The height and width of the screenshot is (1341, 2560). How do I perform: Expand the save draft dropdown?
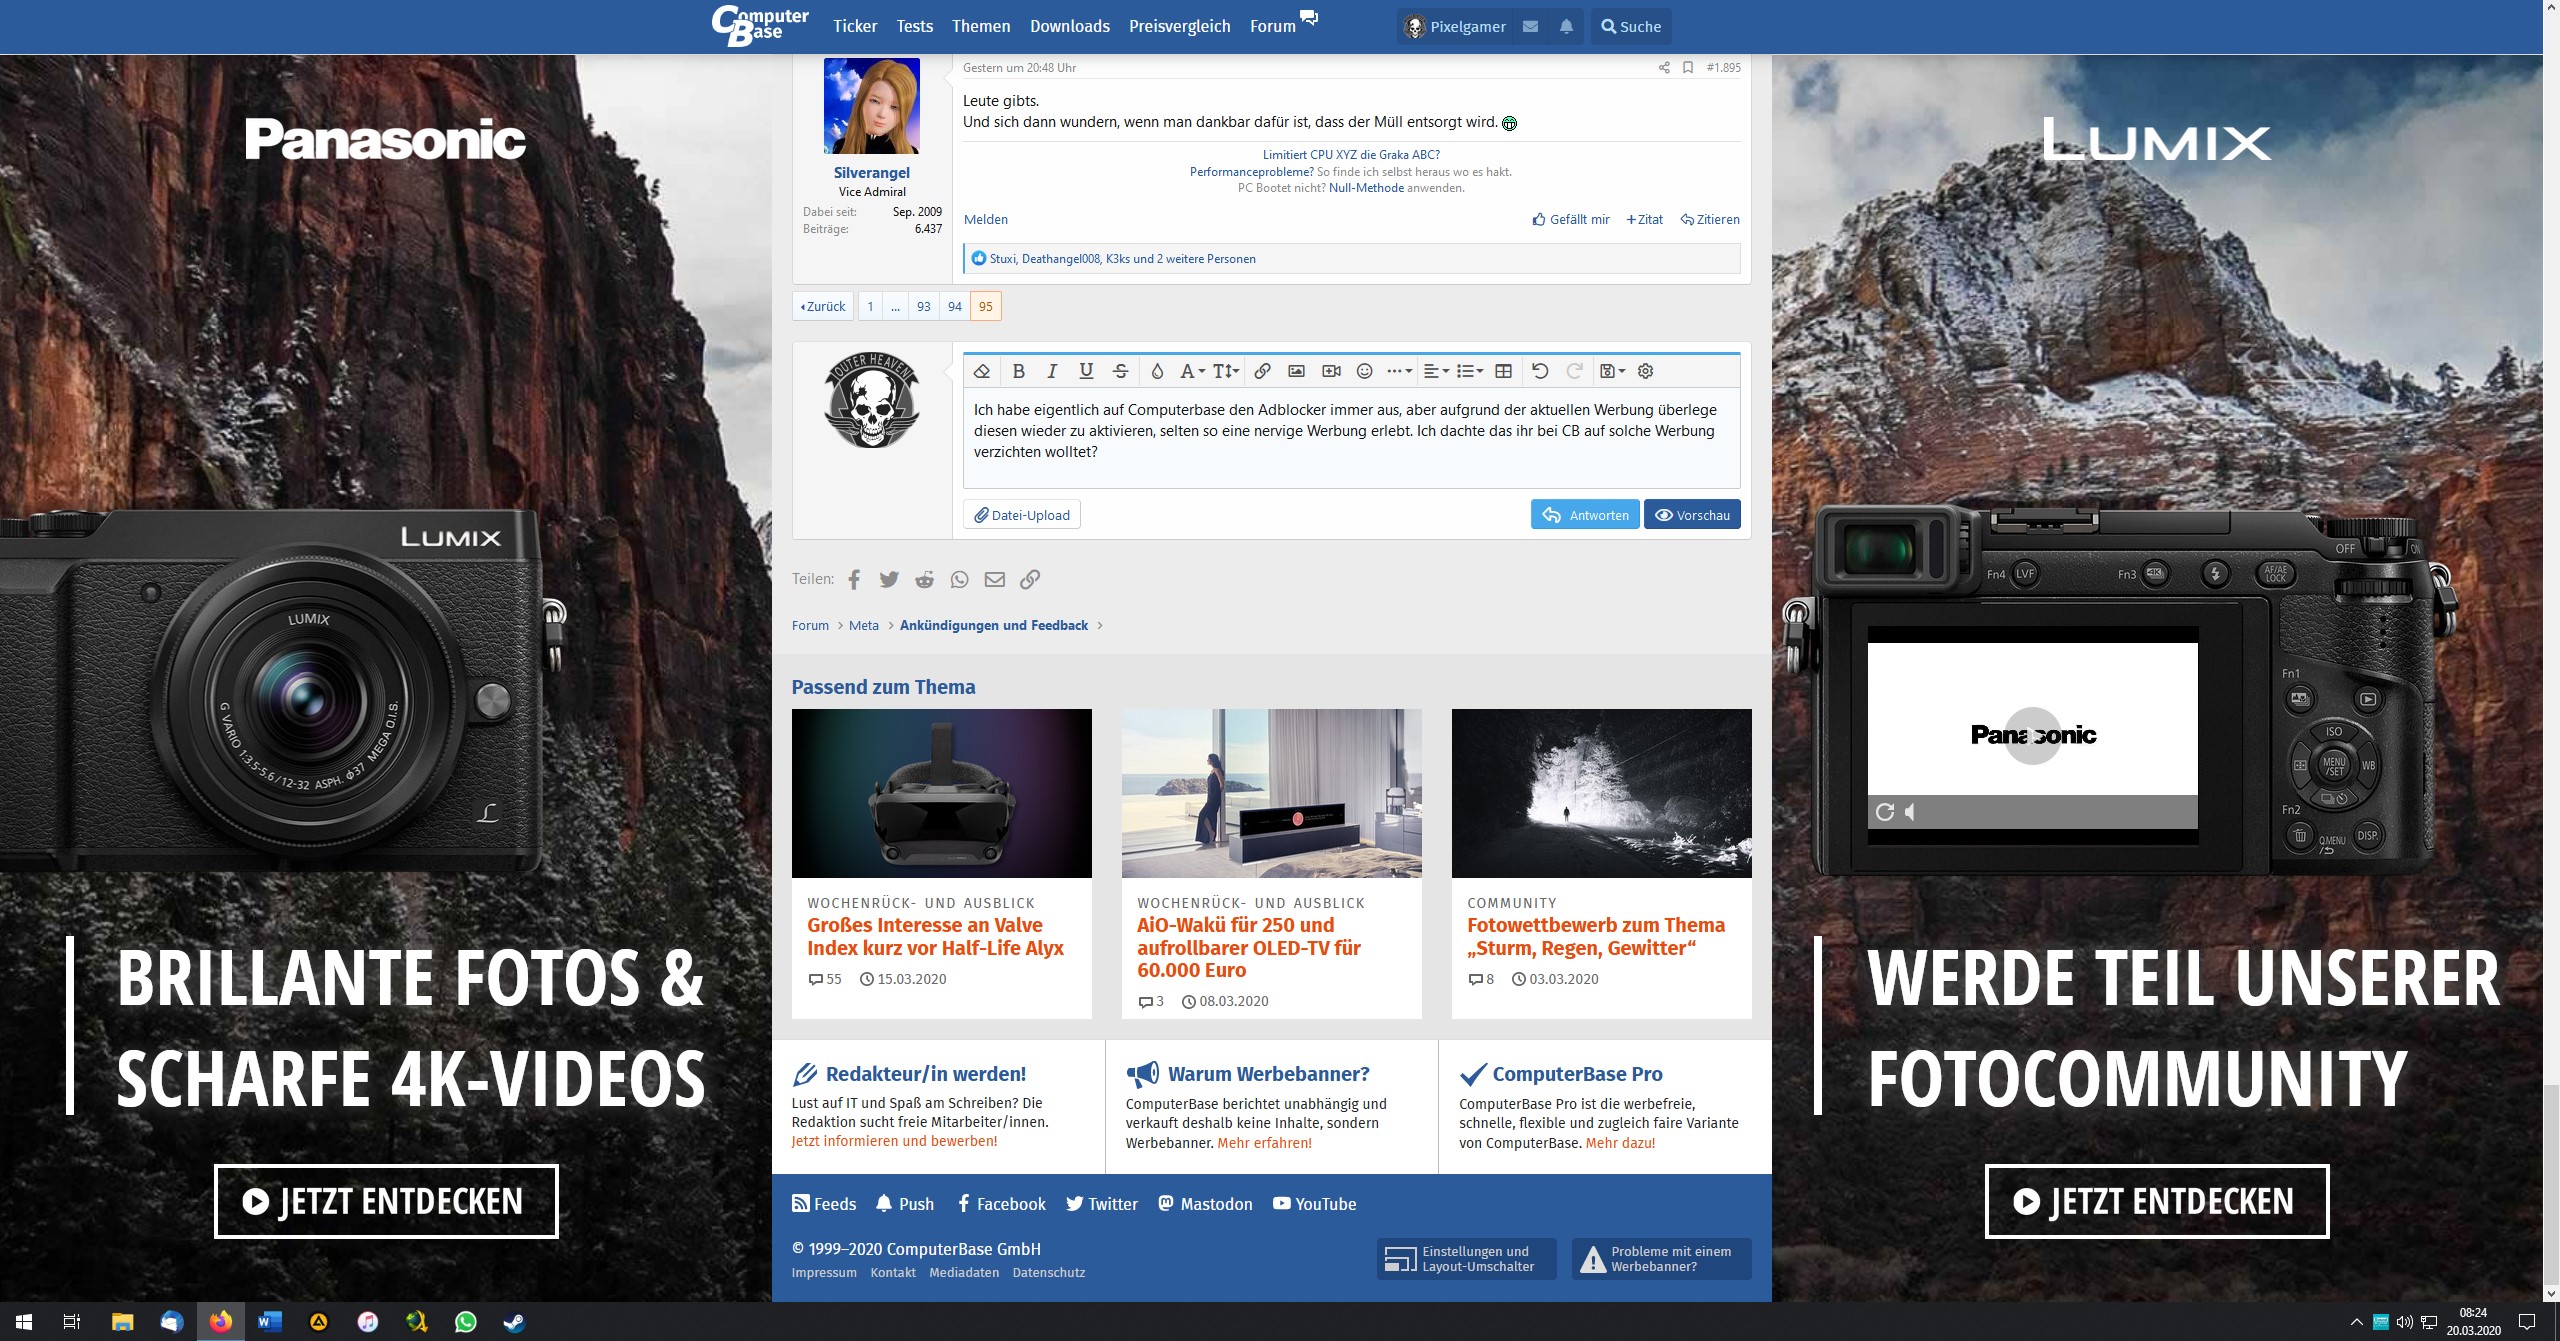pyautogui.click(x=1612, y=371)
